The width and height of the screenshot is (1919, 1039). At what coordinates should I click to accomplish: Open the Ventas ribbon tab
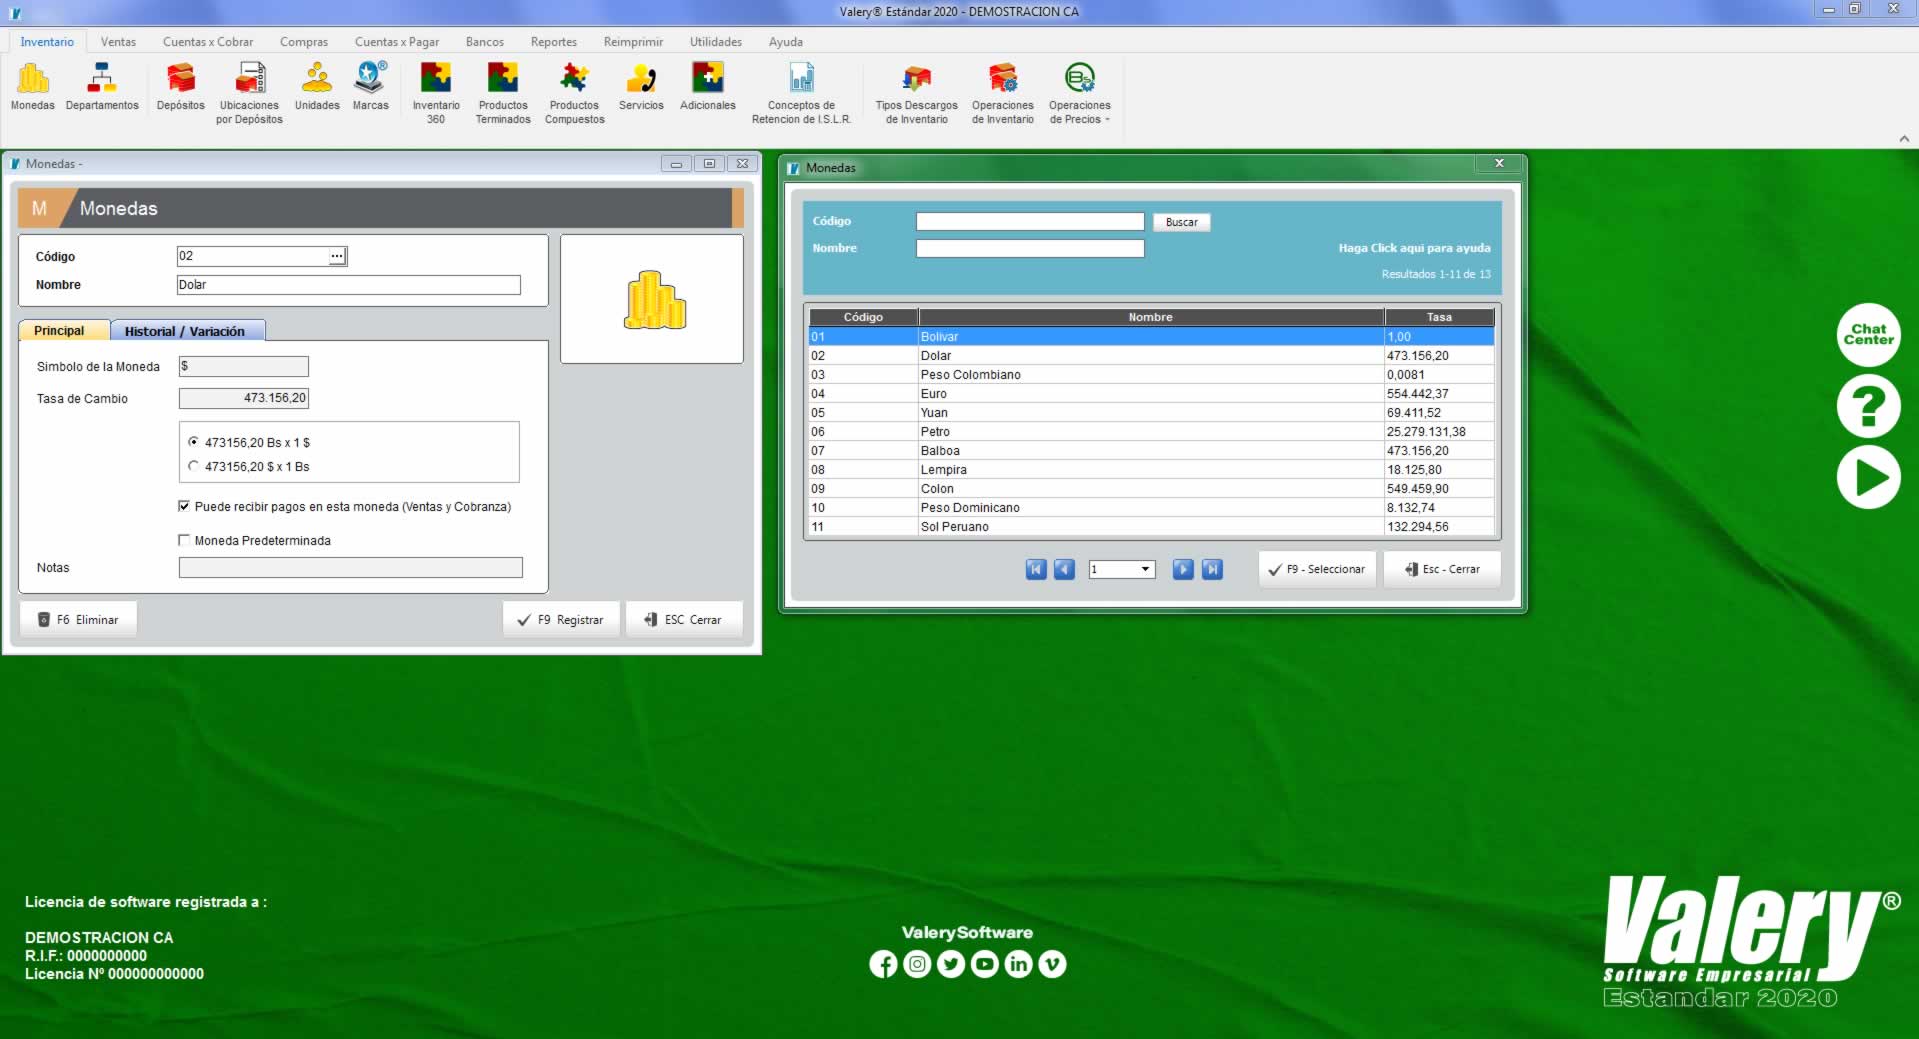coord(118,42)
